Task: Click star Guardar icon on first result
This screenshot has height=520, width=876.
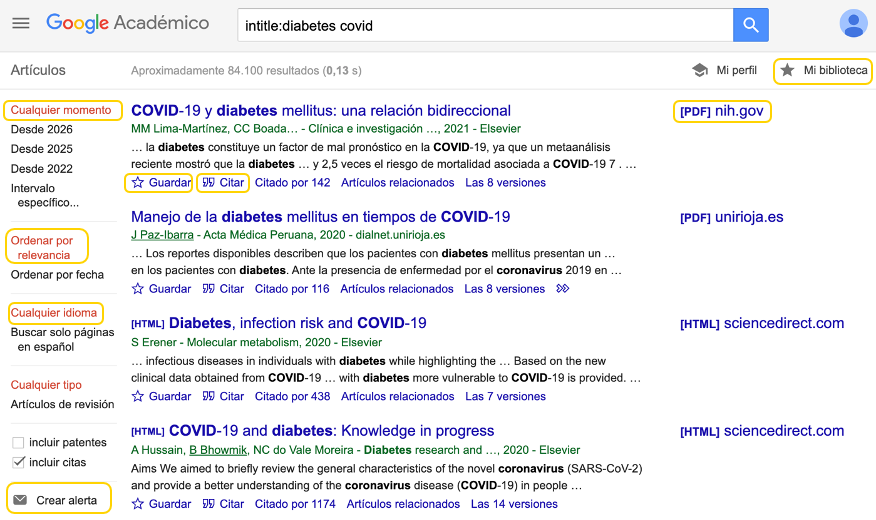Action: (x=138, y=183)
